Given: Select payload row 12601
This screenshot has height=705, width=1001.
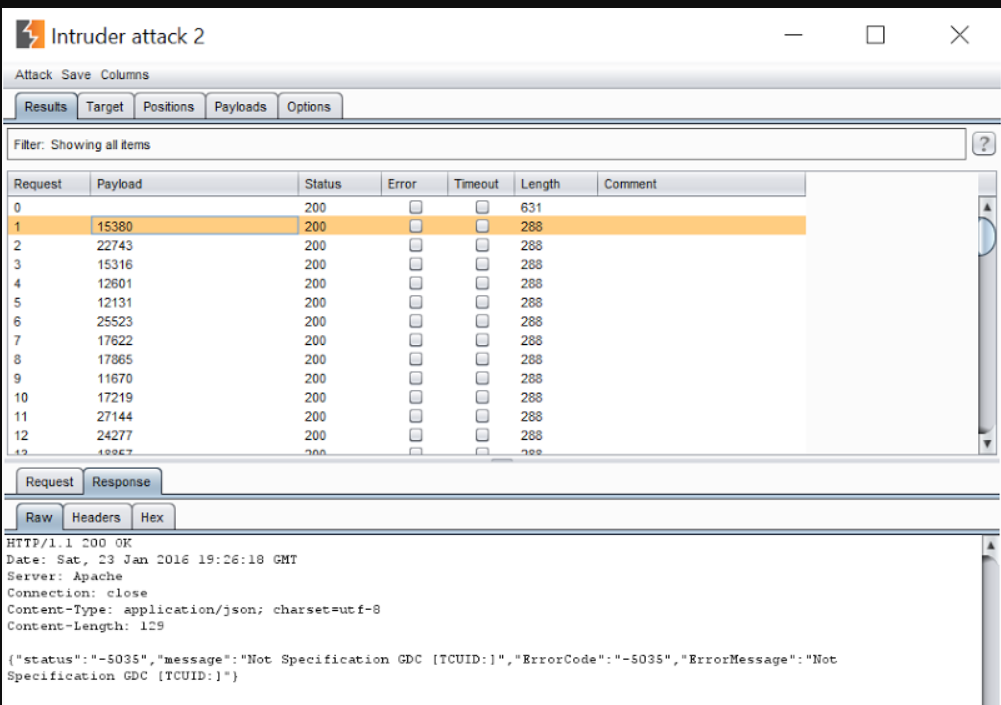Looking at the screenshot, I should click(407, 283).
